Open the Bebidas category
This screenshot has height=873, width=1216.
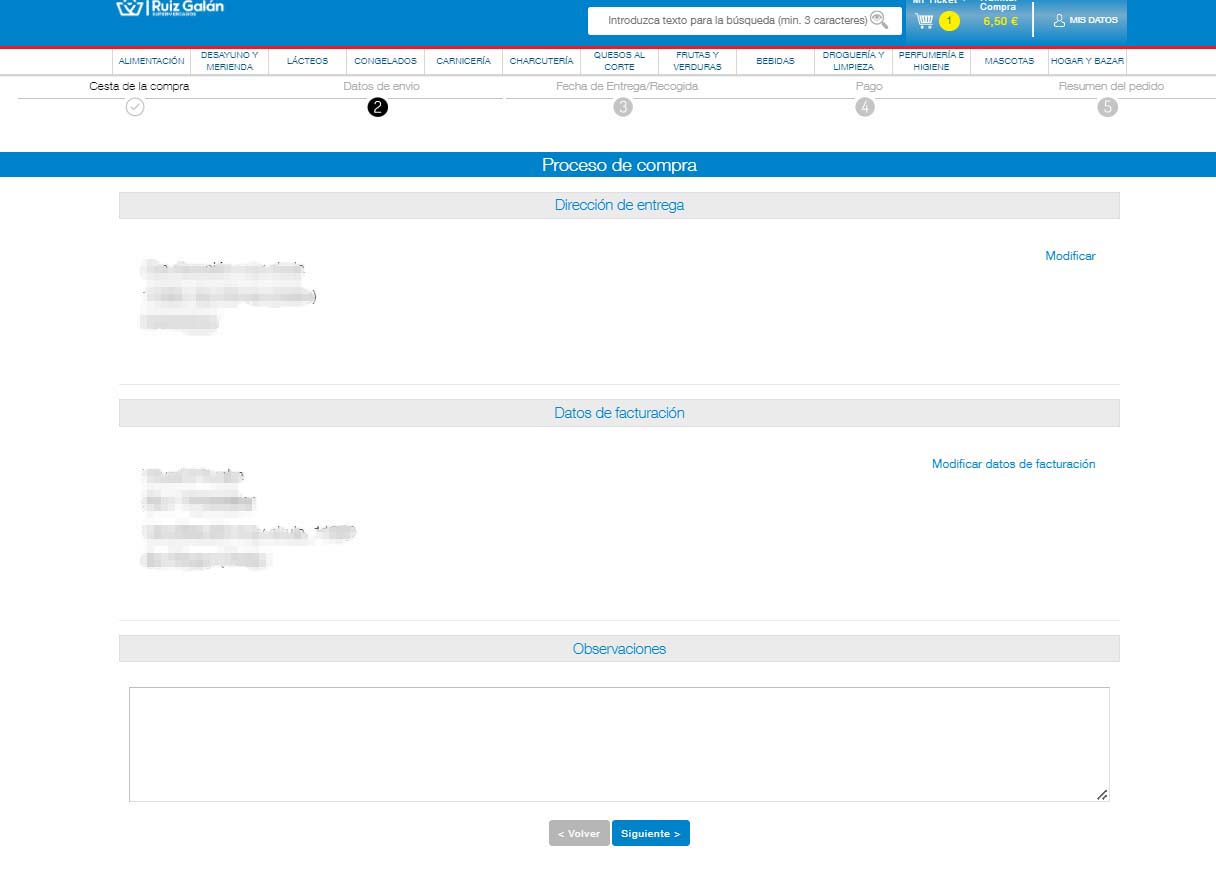coord(775,61)
